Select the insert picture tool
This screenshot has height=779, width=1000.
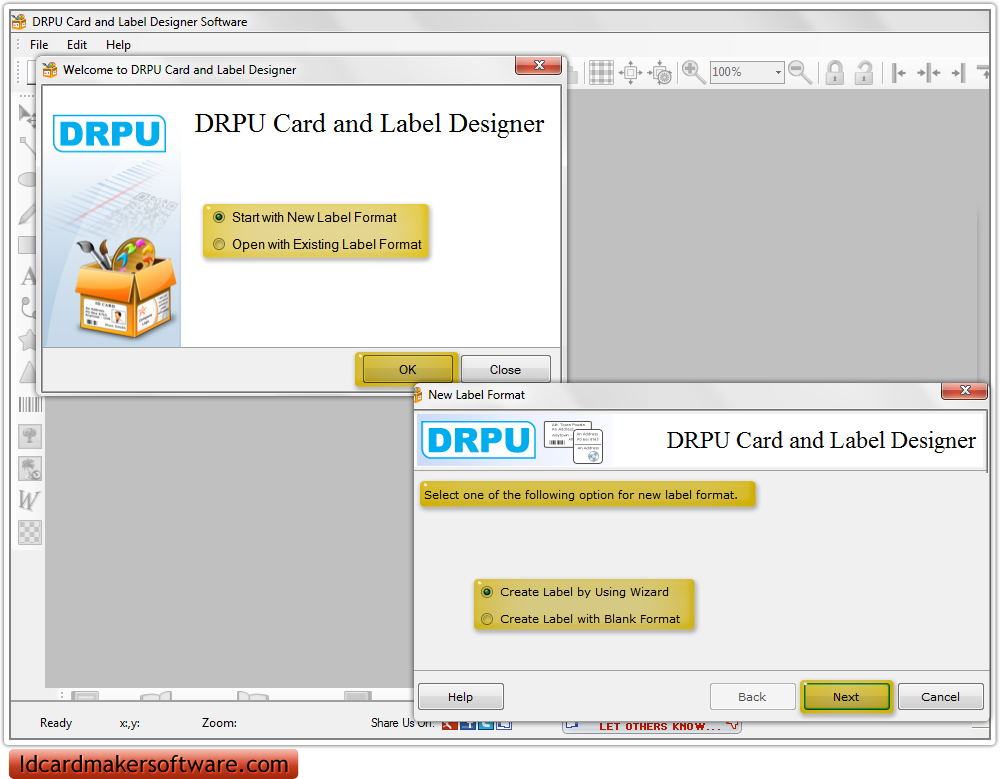[x=29, y=436]
